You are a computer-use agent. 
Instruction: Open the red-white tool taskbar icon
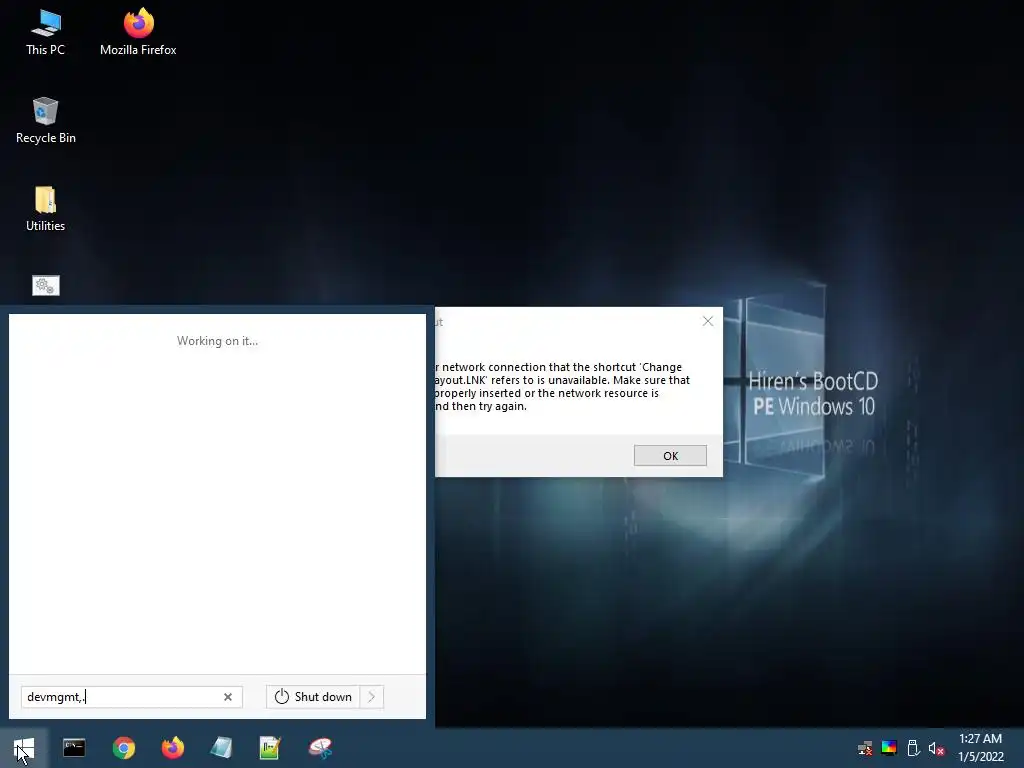tap(319, 748)
